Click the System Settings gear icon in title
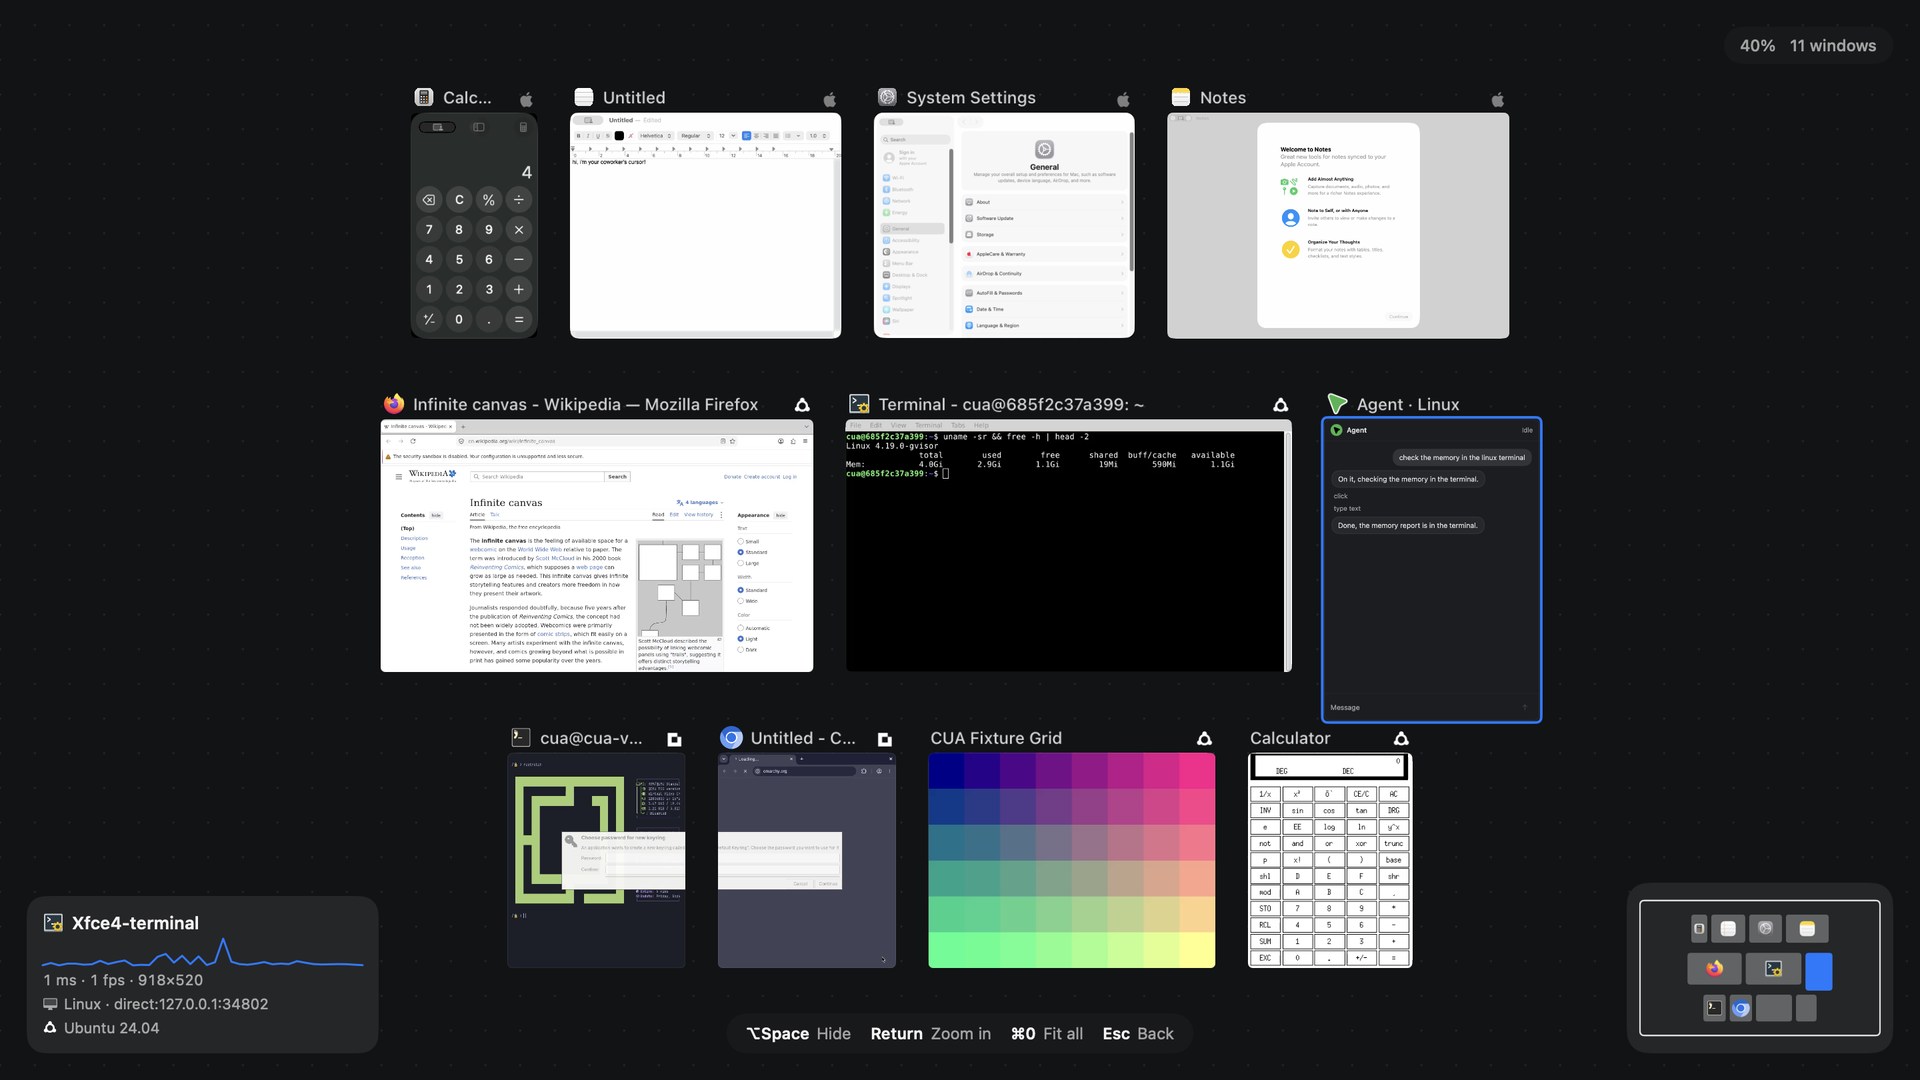 887,97
